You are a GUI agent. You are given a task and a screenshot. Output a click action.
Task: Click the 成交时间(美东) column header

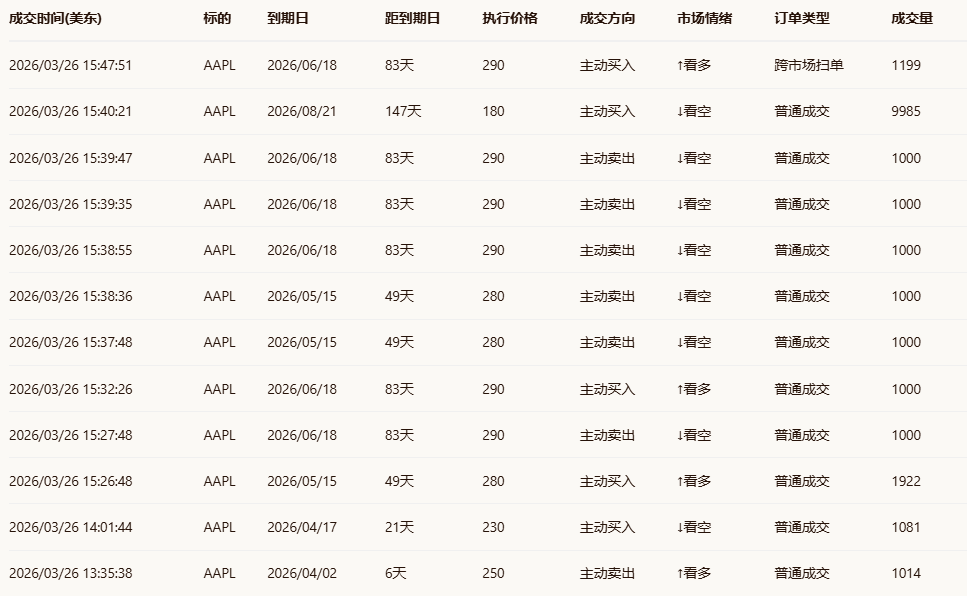pos(55,19)
